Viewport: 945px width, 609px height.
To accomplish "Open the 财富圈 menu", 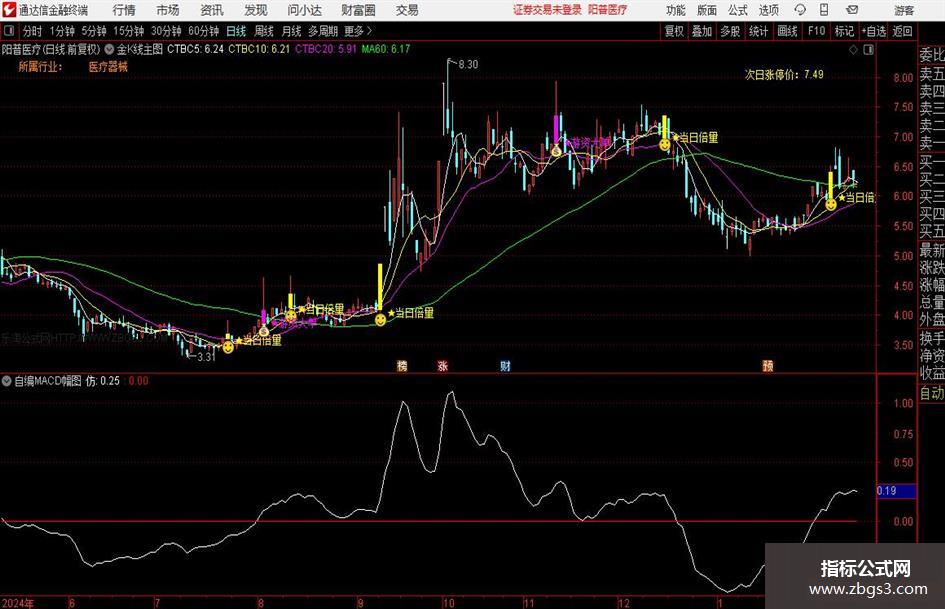I will (x=359, y=10).
